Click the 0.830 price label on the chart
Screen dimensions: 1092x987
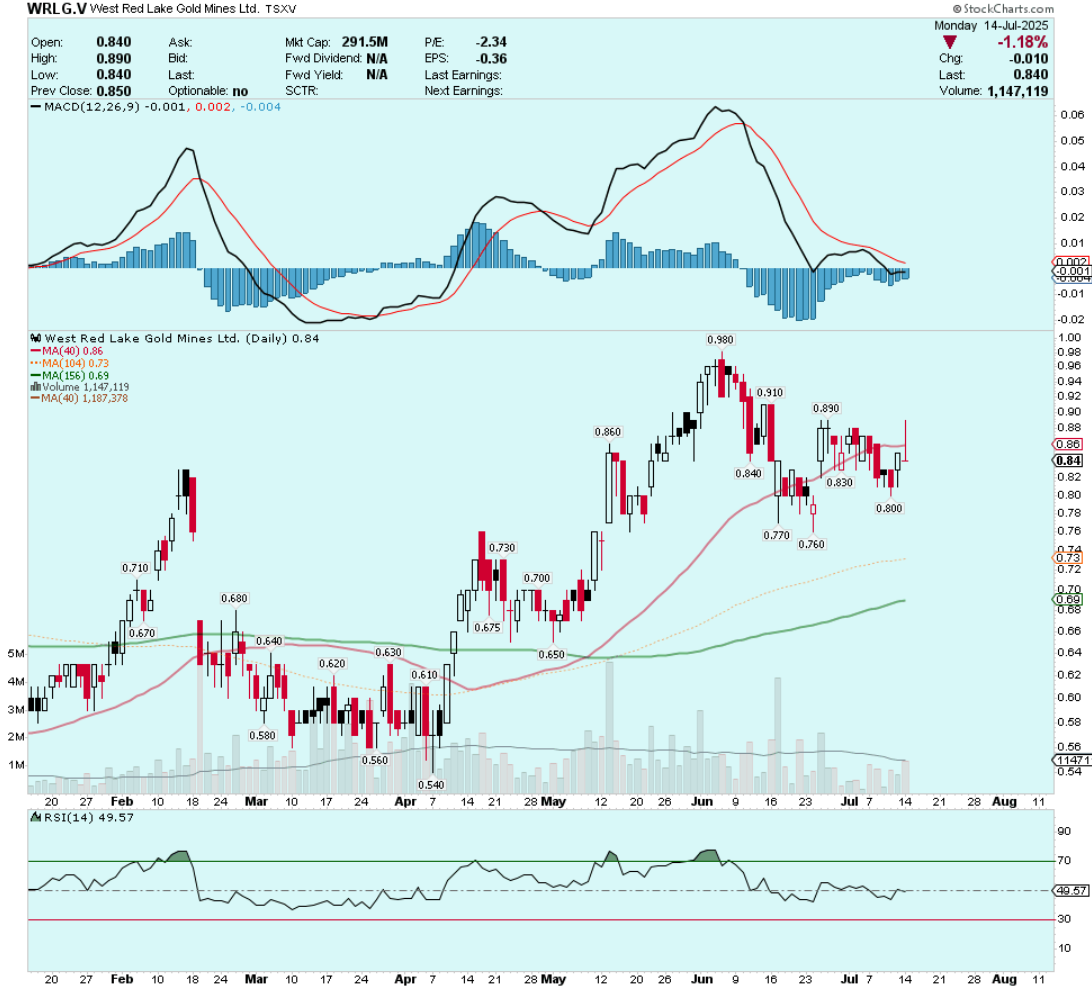coord(839,483)
